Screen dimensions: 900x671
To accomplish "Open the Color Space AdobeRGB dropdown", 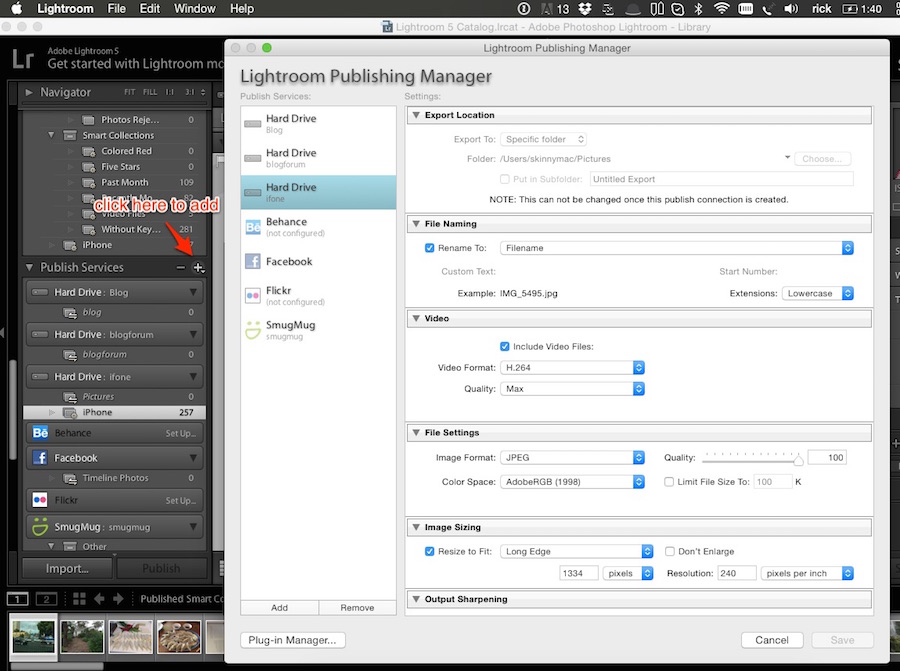I will point(572,482).
